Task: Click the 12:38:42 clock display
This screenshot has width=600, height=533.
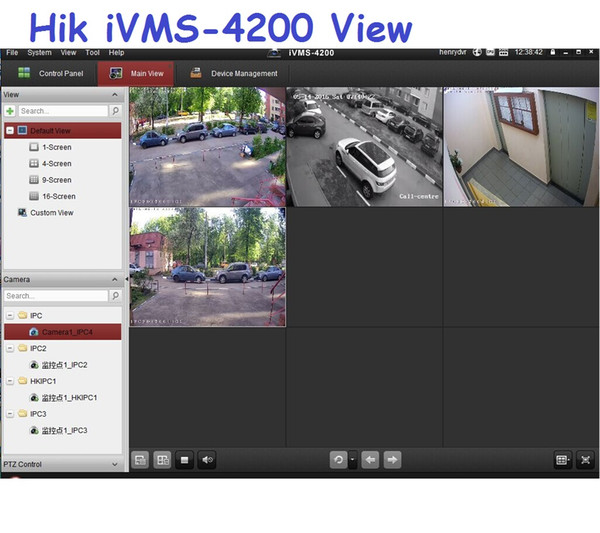Action: pyautogui.click(x=528, y=52)
